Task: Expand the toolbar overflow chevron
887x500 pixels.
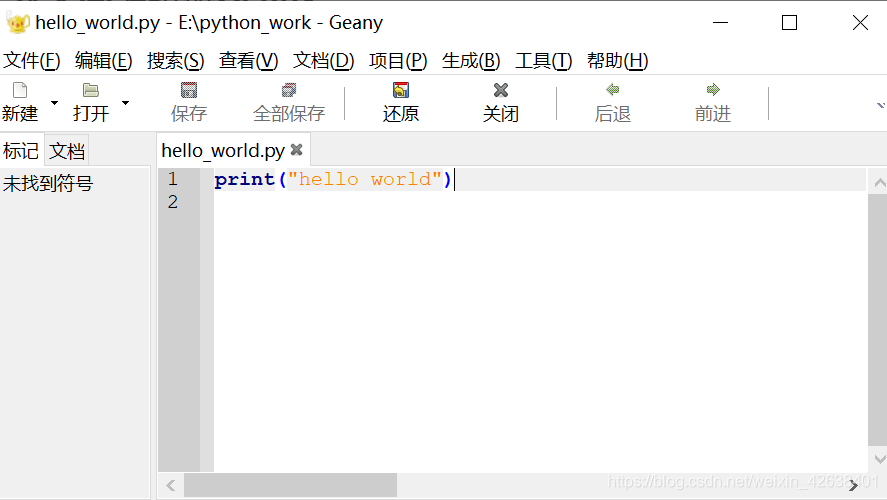Action: point(881,105)
